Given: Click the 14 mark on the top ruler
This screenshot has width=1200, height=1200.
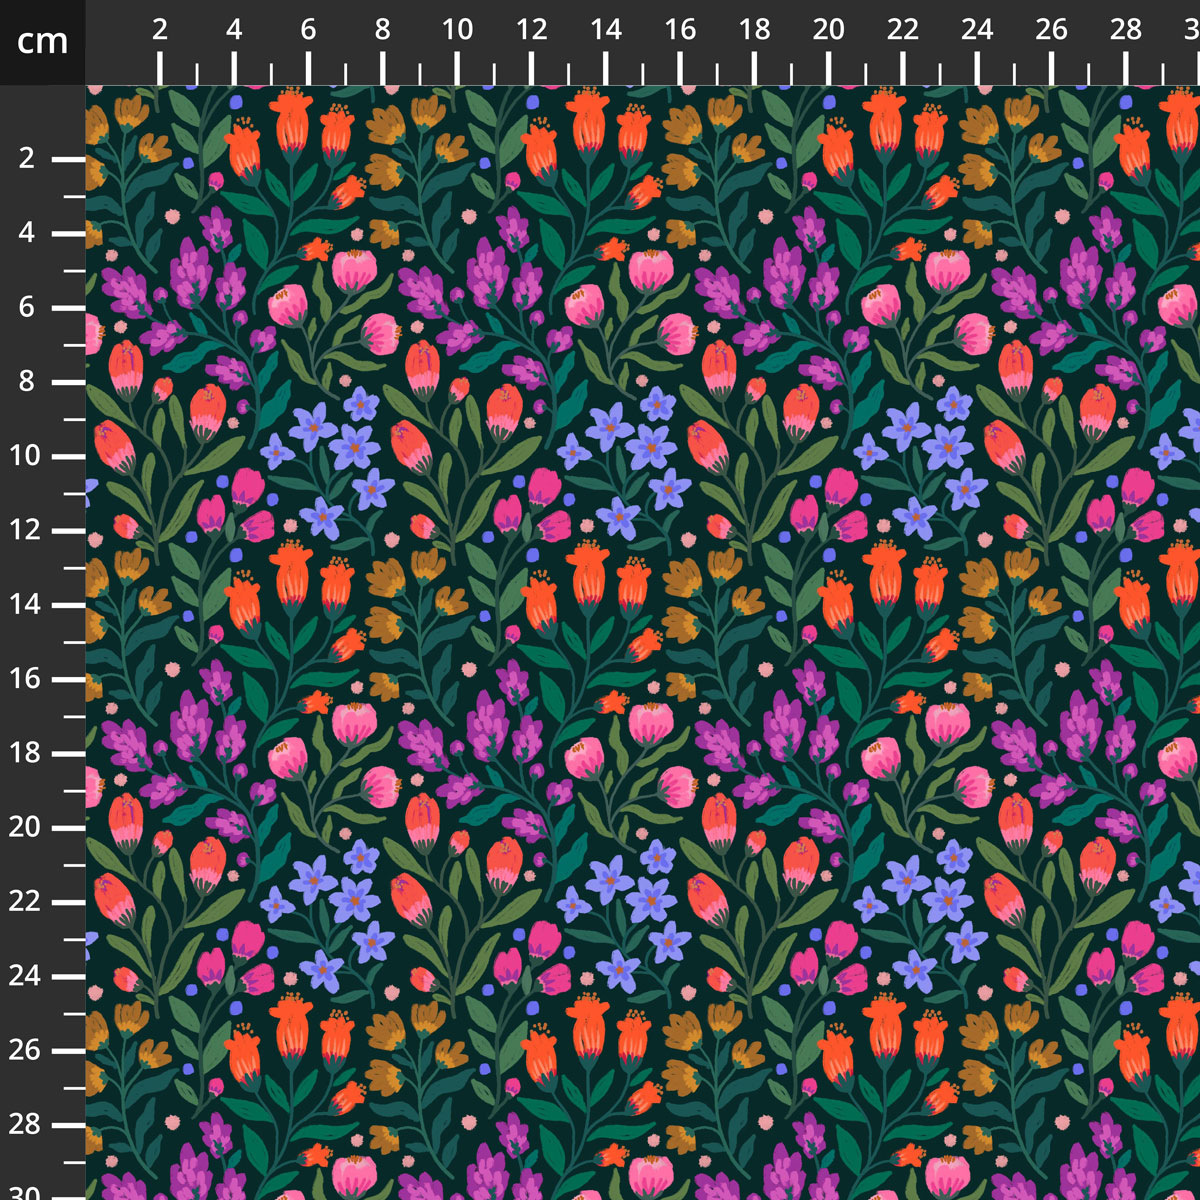Looking at the screenshot, I should click(x=606, y=30).
